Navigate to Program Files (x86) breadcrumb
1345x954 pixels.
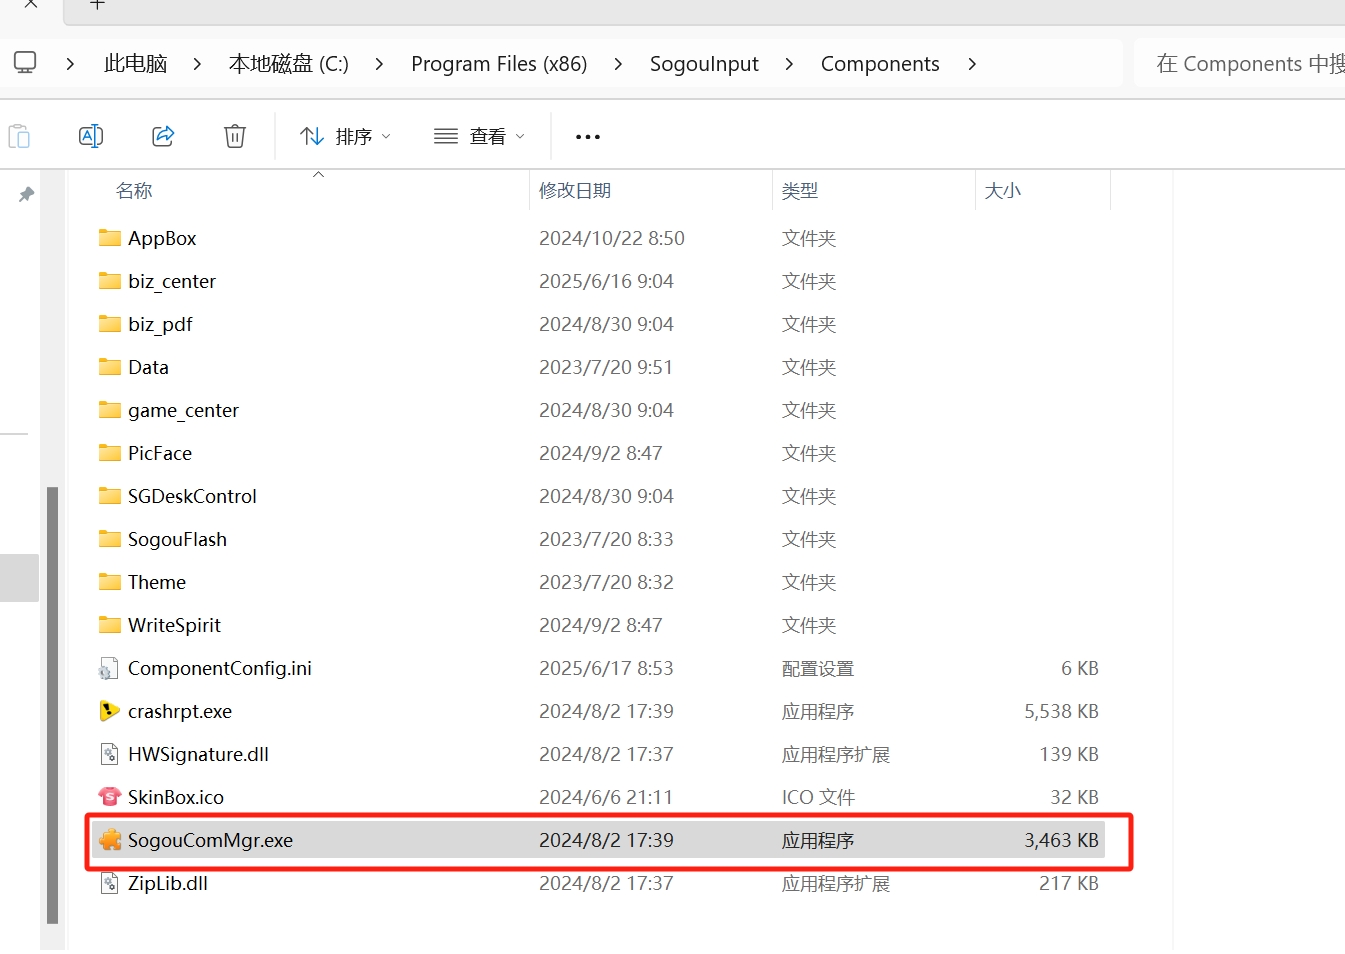point(499,64)
